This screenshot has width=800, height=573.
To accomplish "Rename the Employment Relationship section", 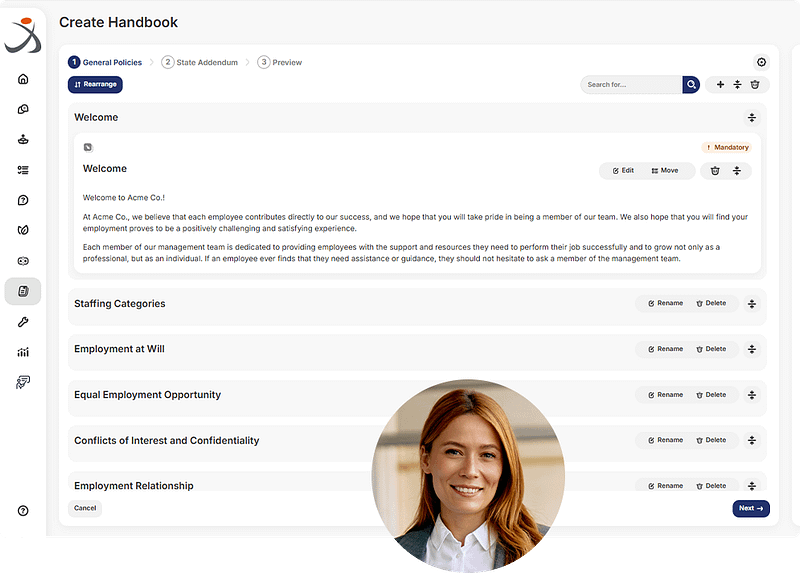I will point(665,486).
